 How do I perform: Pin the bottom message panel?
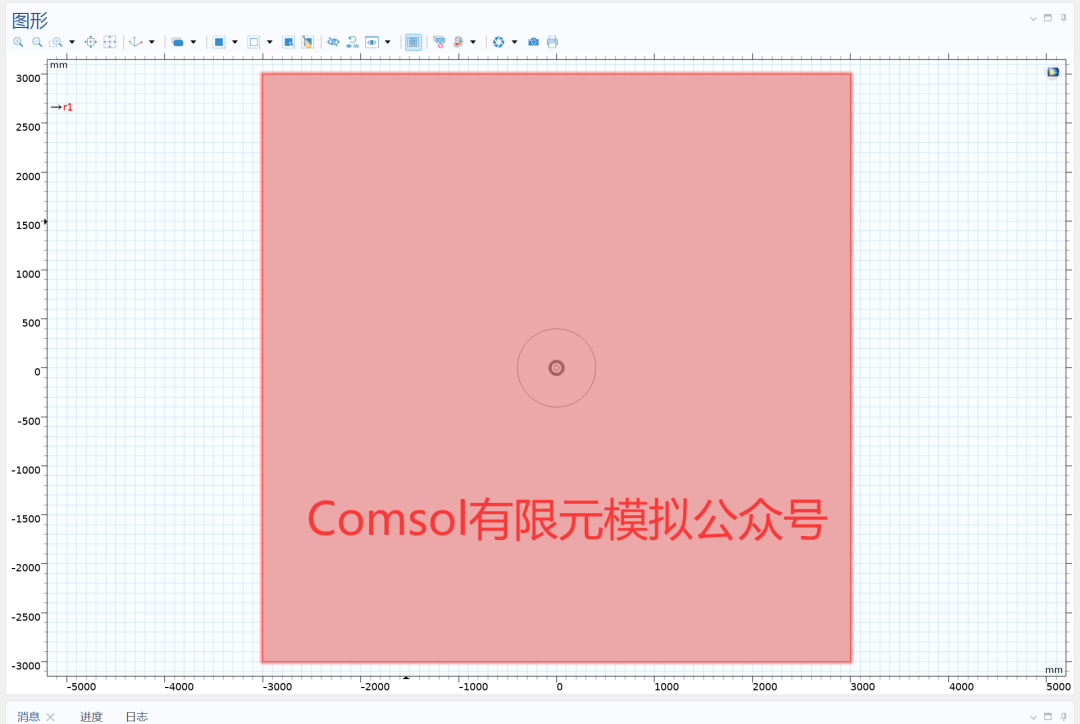1063,716
